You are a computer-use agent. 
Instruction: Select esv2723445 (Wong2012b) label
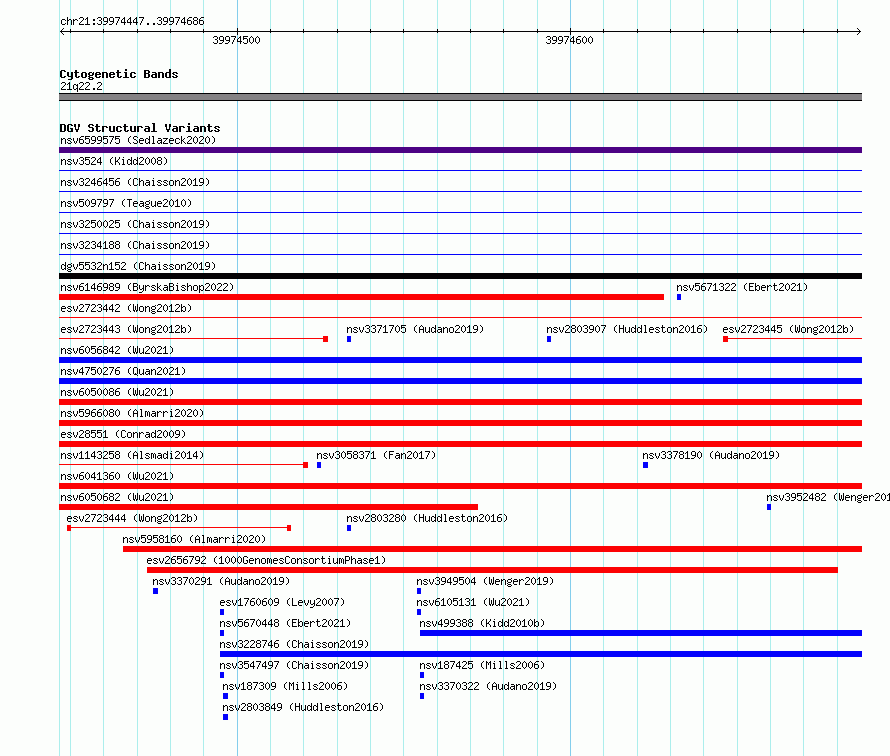coord(788,329)
